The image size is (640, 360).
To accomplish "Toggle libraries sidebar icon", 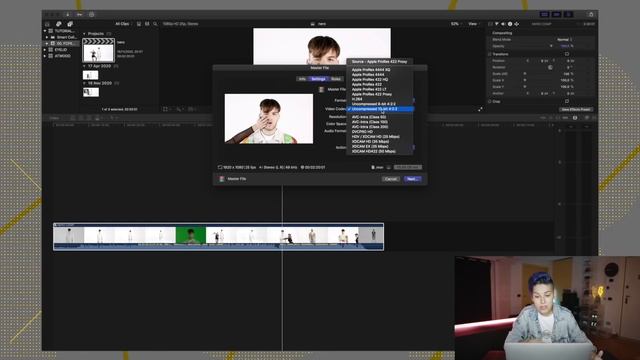I will click(x=47, y=24).
